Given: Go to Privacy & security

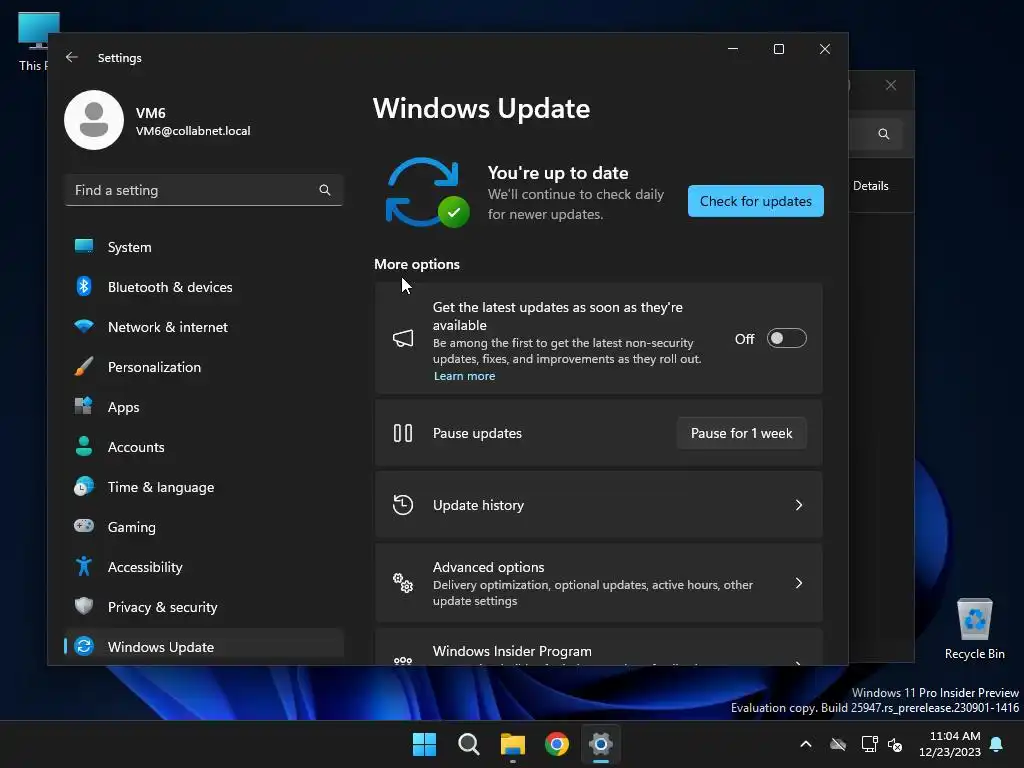Looking at the screenshot, I should [204, 607].
